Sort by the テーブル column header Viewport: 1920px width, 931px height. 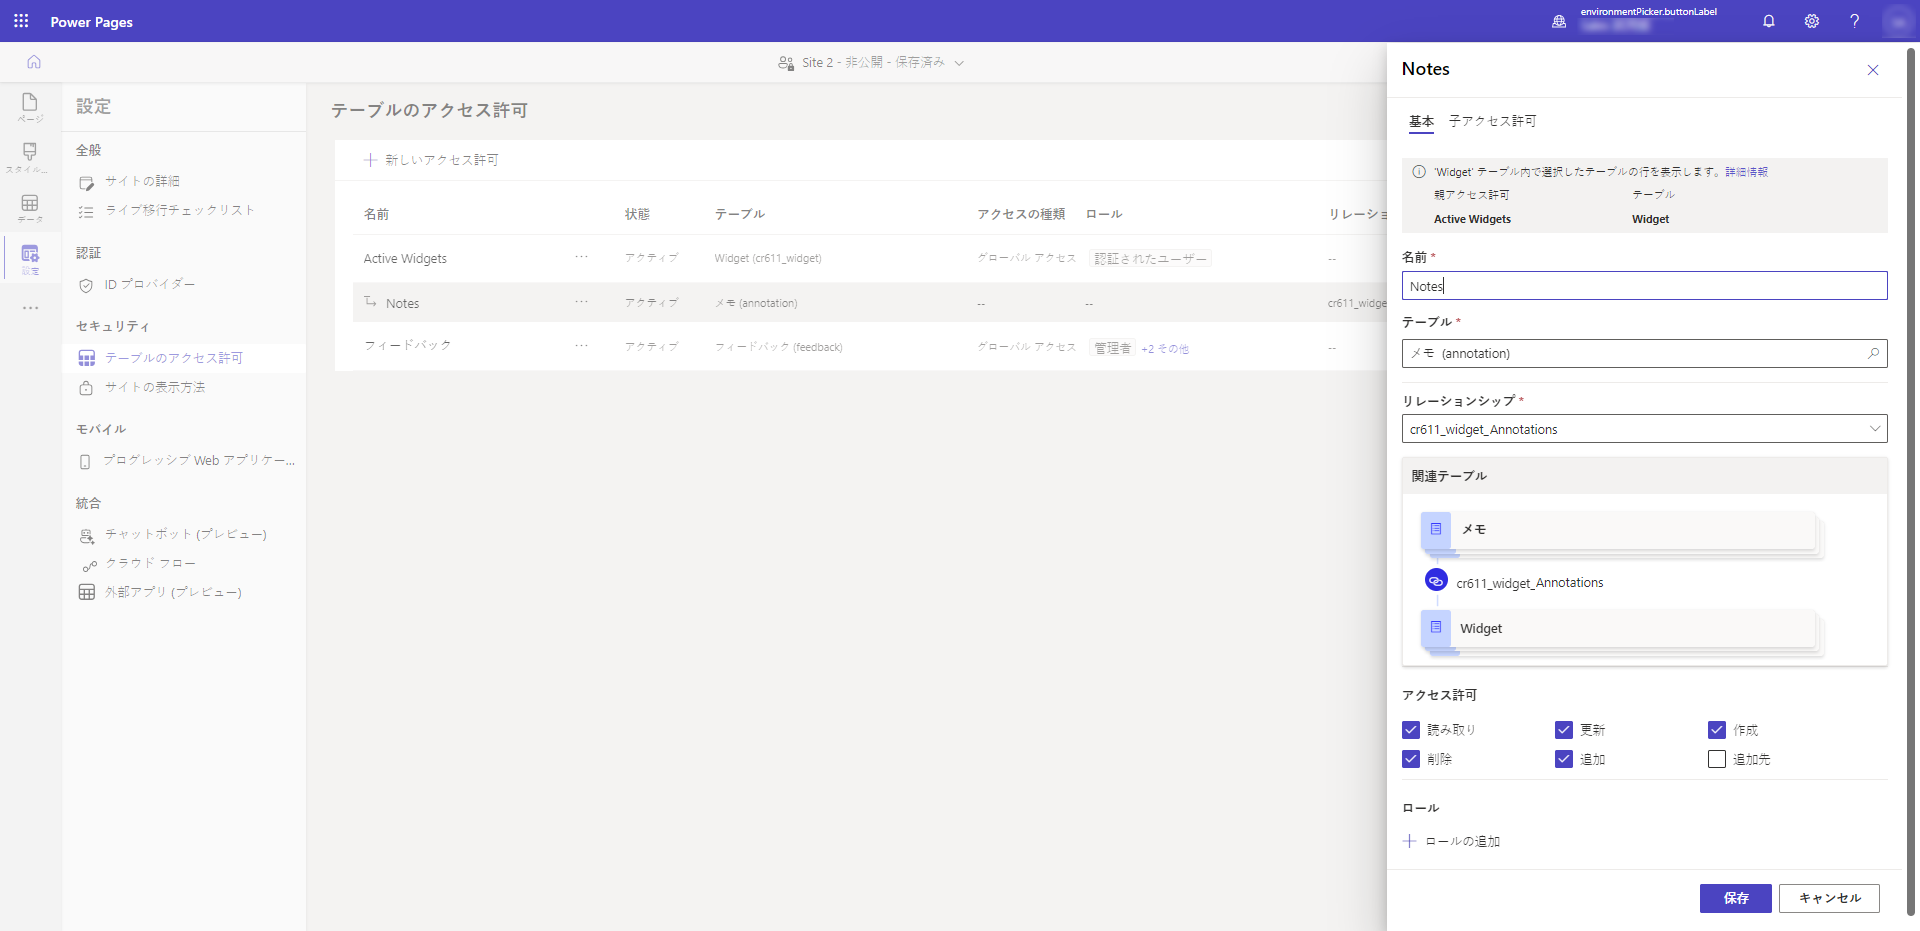click(739, 214)
